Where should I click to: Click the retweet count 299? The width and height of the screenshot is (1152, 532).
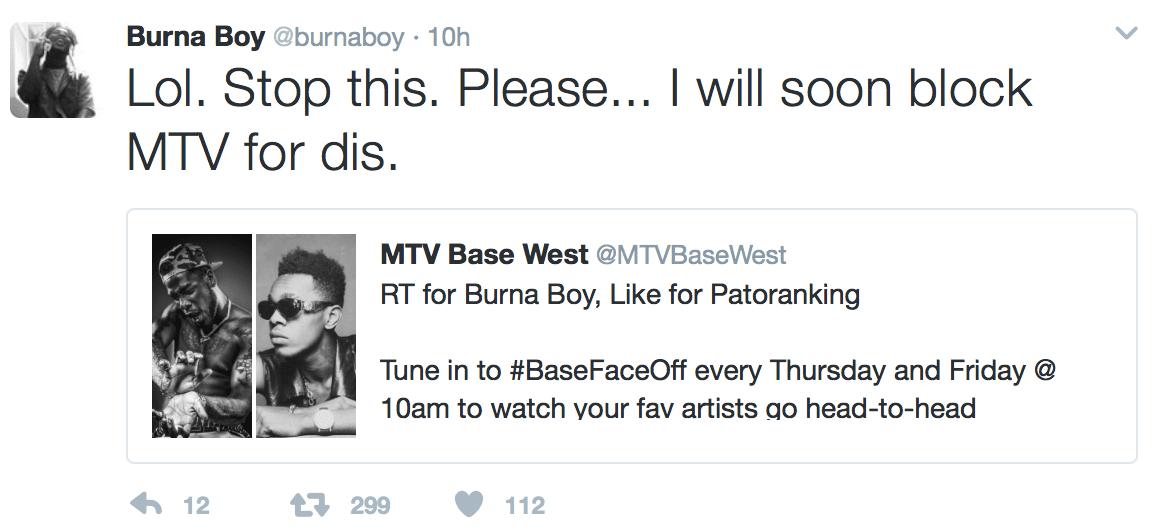370,506
